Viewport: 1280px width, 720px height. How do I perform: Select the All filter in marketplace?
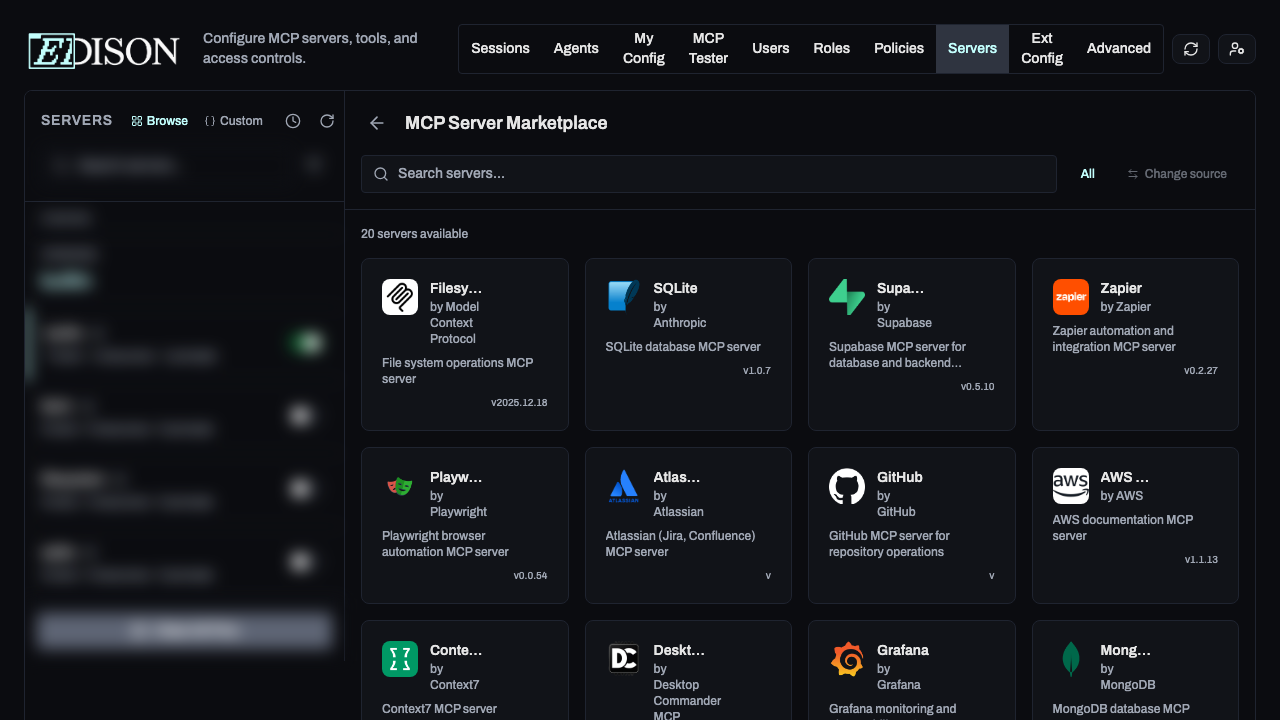pyautogui.click(x=1087, y=174)
